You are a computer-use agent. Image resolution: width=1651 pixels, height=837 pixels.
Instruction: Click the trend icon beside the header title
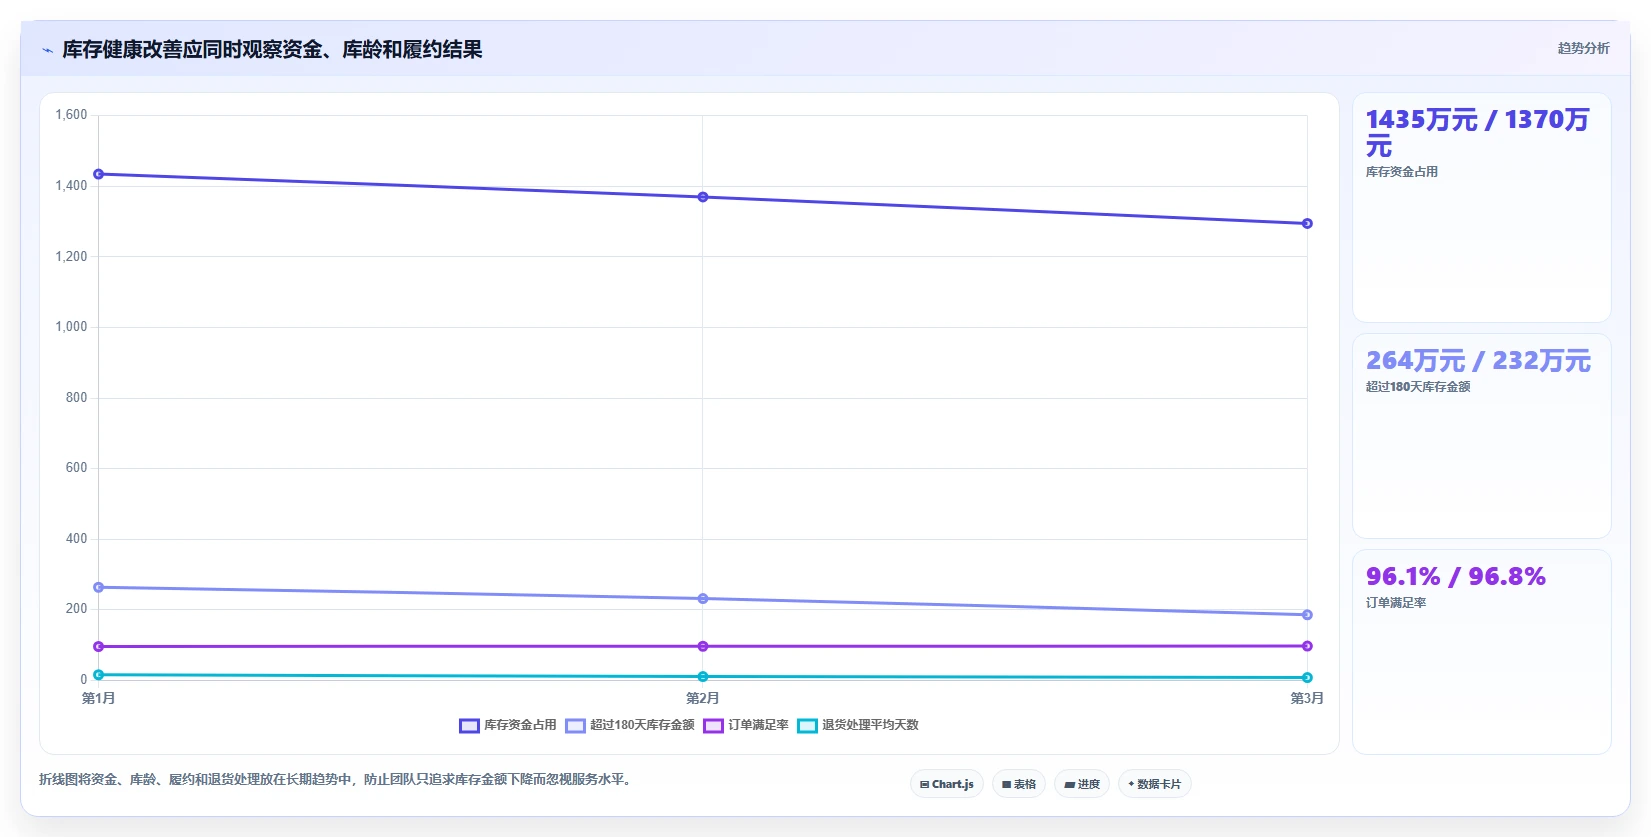(x=47, y=50)
